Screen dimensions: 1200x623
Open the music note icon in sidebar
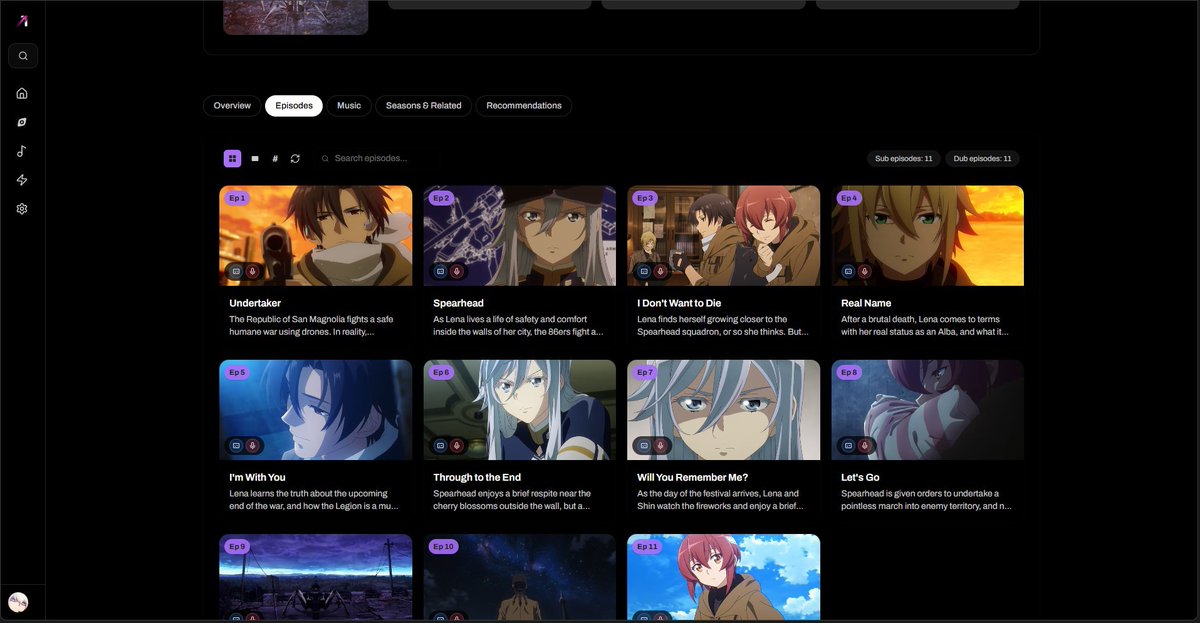[22, 151]
